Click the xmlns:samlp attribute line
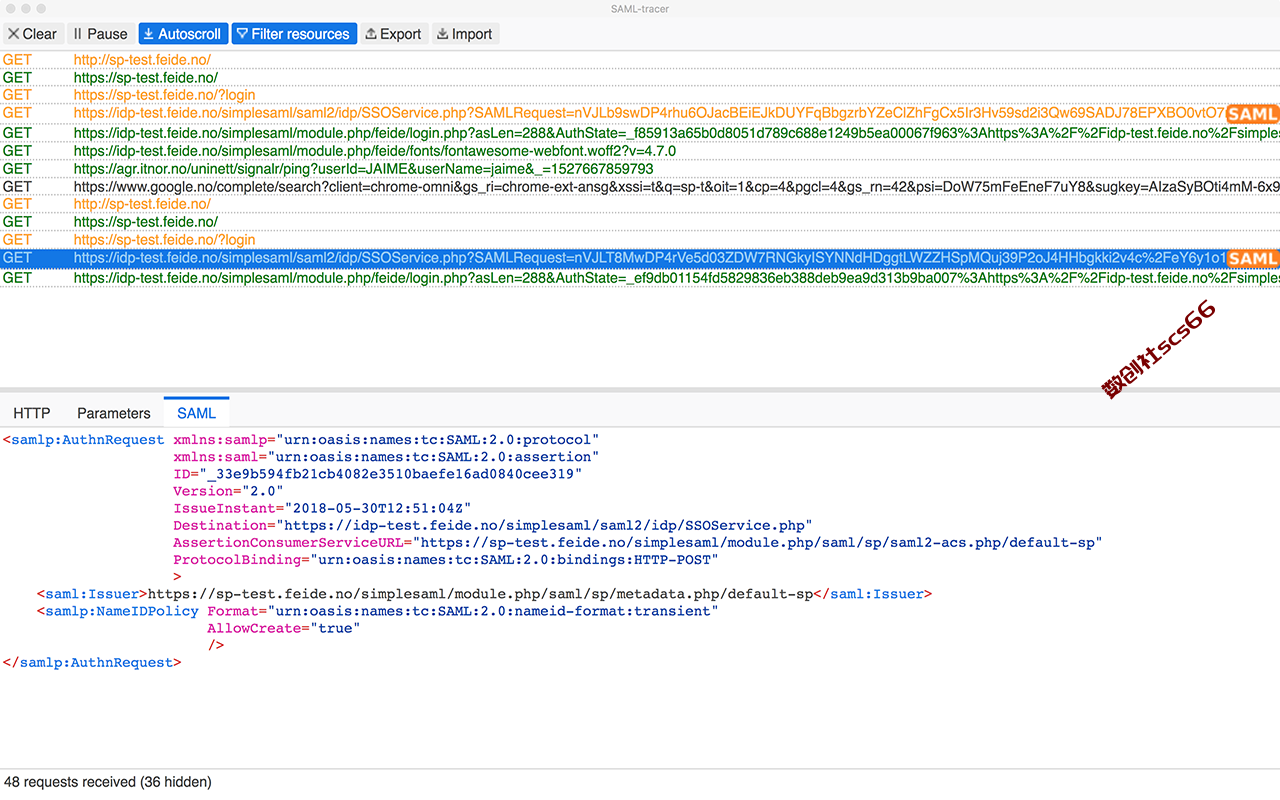Image resolution: width=1280 pixels, height=800 pixels. 386,440
